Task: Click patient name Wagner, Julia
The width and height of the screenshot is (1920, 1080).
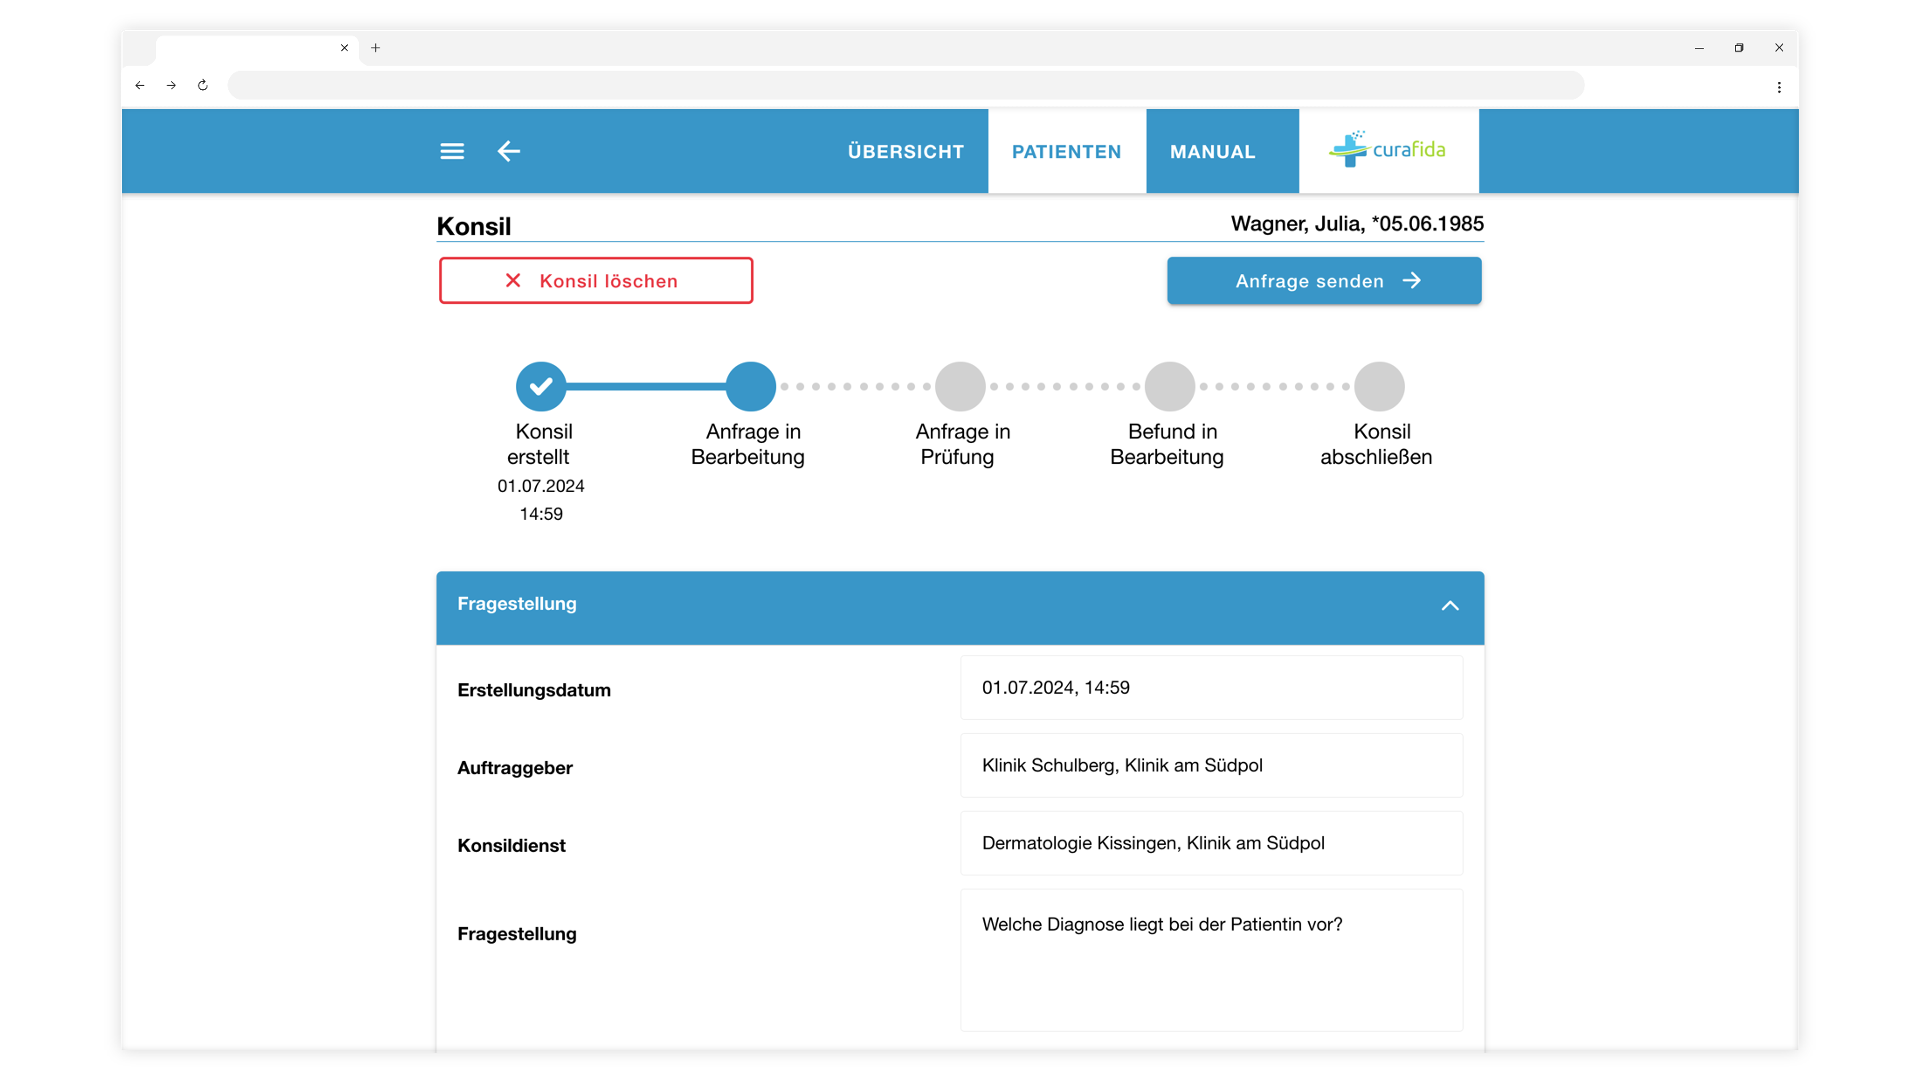Action: (x=1357, y=224)
